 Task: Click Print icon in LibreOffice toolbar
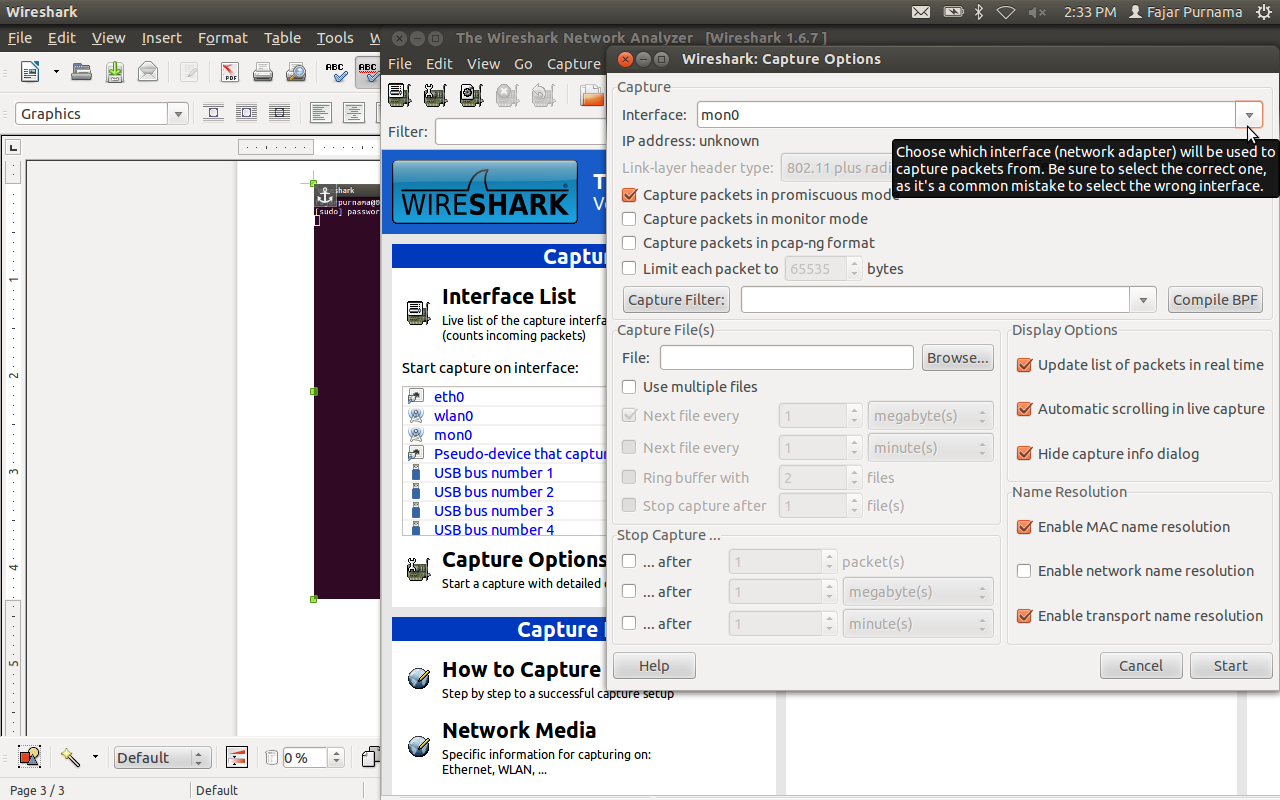[263, 72]
